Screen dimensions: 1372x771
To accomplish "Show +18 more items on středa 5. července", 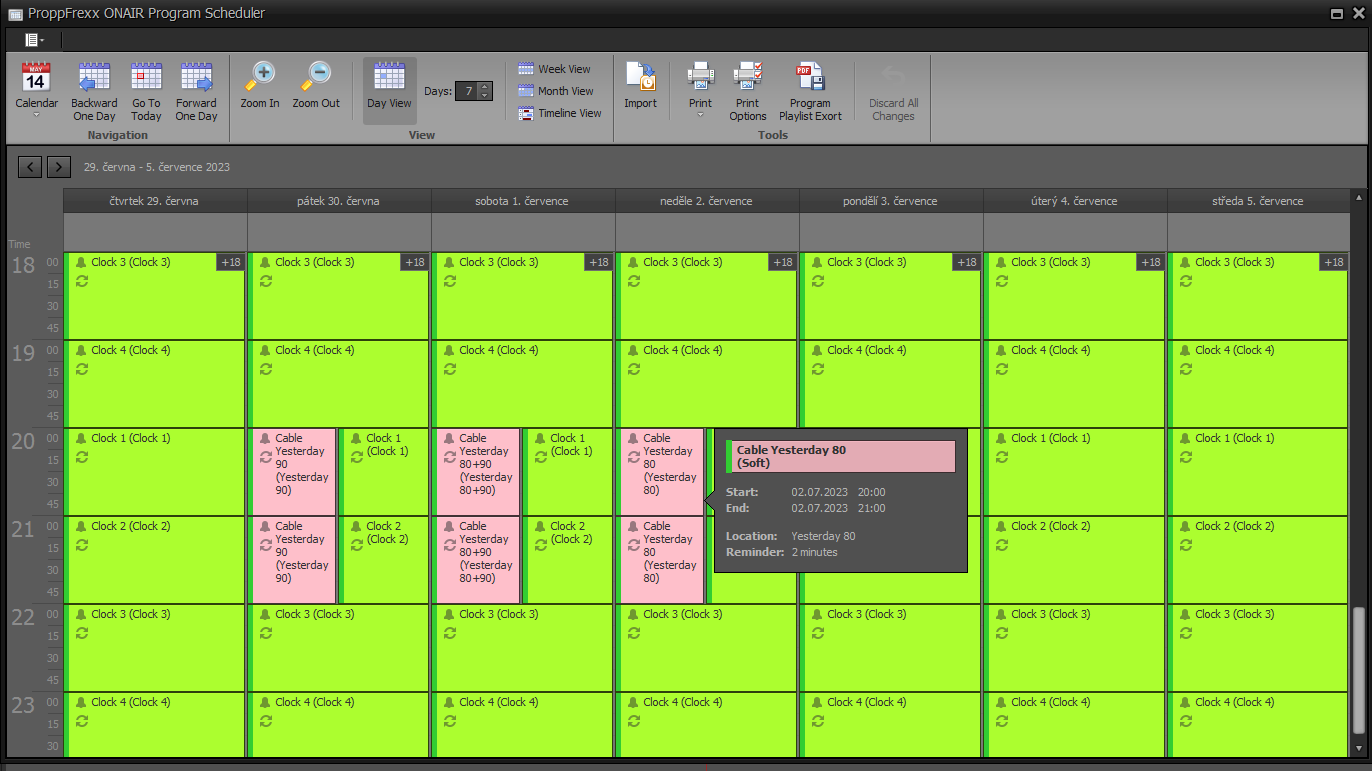I will [x=1335, y=262].
